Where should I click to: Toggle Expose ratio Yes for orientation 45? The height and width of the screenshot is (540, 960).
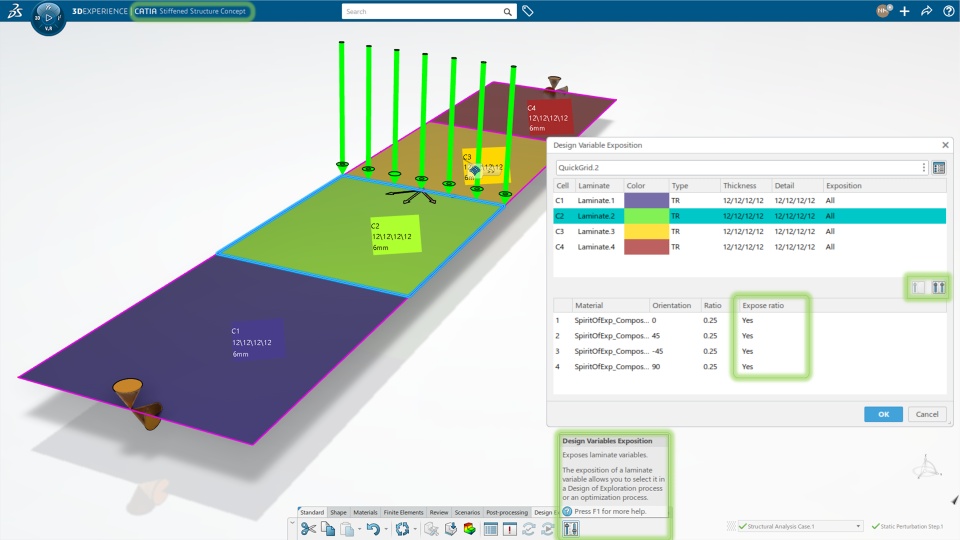click(x=747, y=336)
